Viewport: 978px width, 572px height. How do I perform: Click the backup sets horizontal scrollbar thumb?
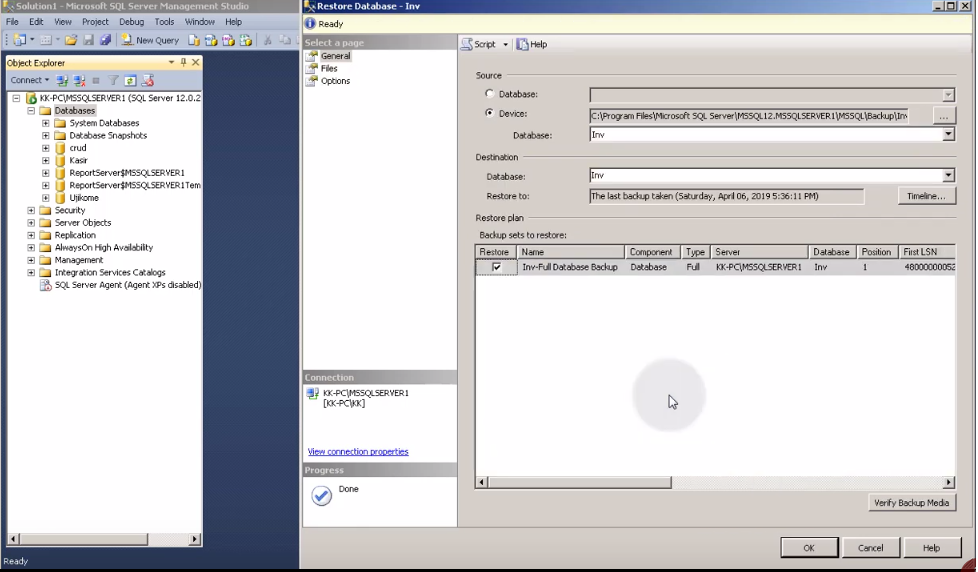click(x=580, y=482)
